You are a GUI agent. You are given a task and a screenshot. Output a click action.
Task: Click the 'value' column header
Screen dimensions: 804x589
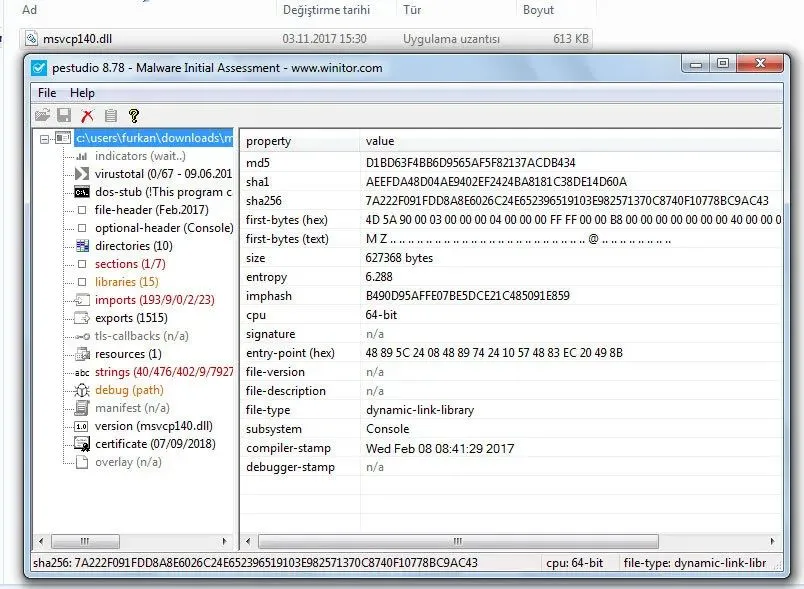pos(380,141)
